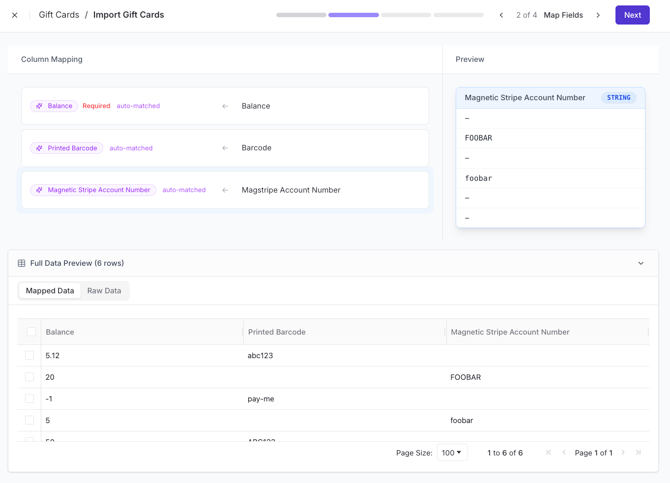Switch to the Raw Data tab
Image resolution: width=670 pixels, height=483 pixels.
[x=104, y=291]
